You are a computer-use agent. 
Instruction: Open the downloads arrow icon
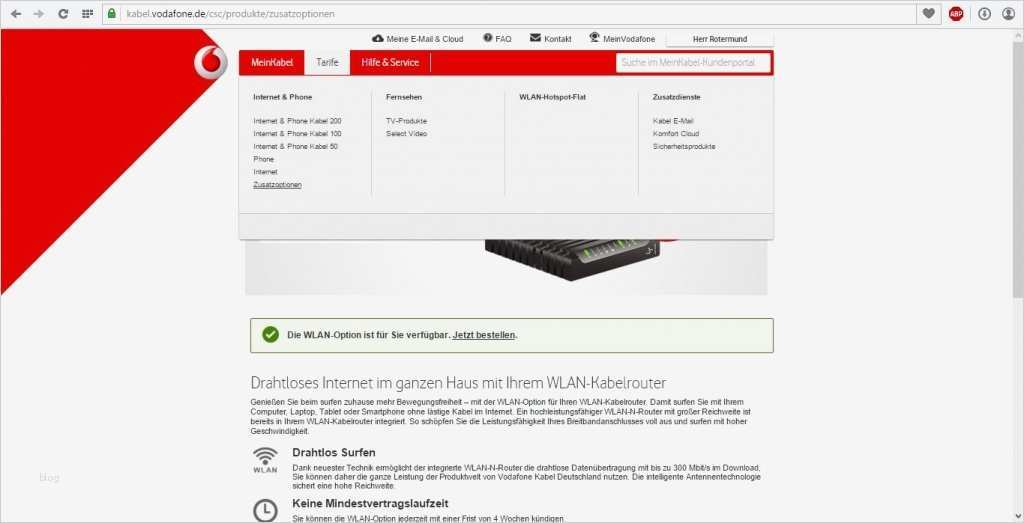tap(984, 13)
